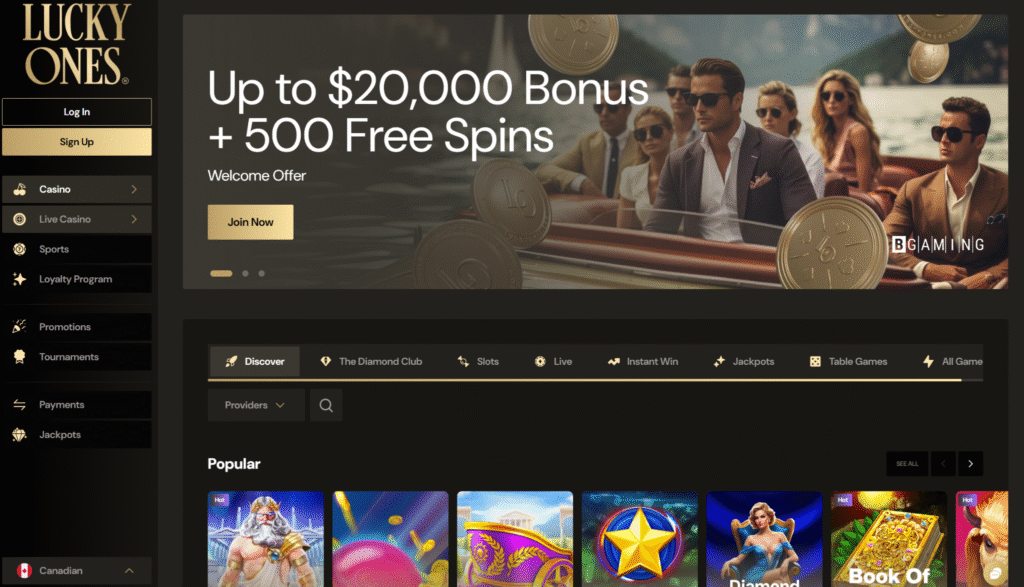Click the Jackpots diamond icon in sidebar

[x=20, y=435]
